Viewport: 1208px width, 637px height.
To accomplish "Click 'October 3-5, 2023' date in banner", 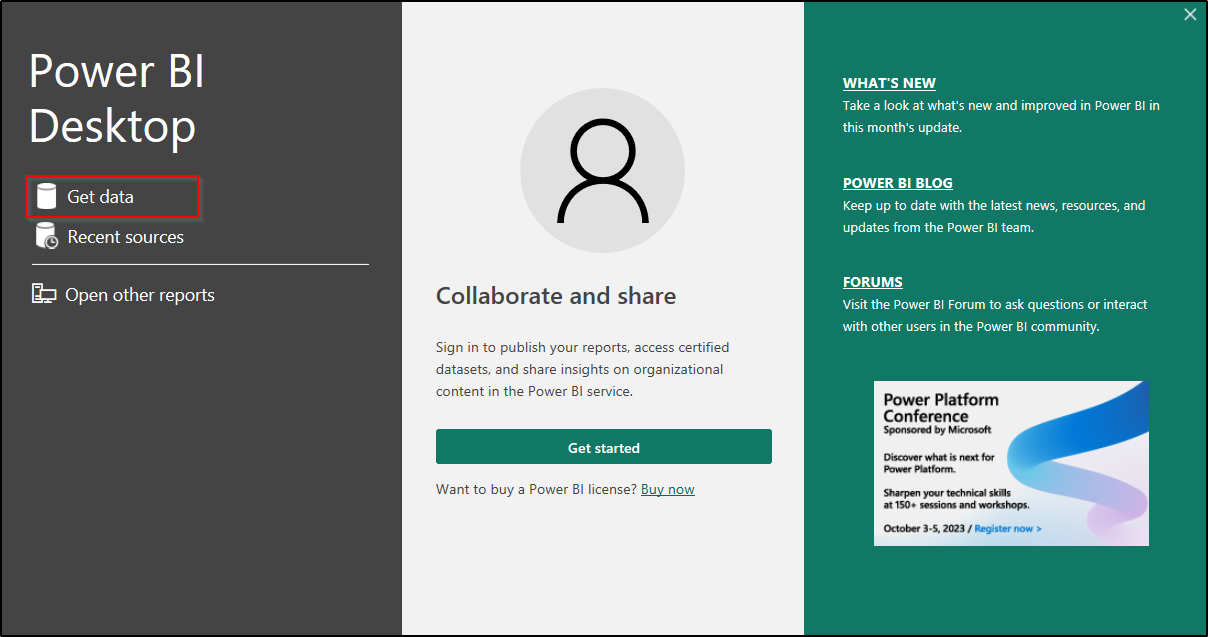I will (925, 528).
